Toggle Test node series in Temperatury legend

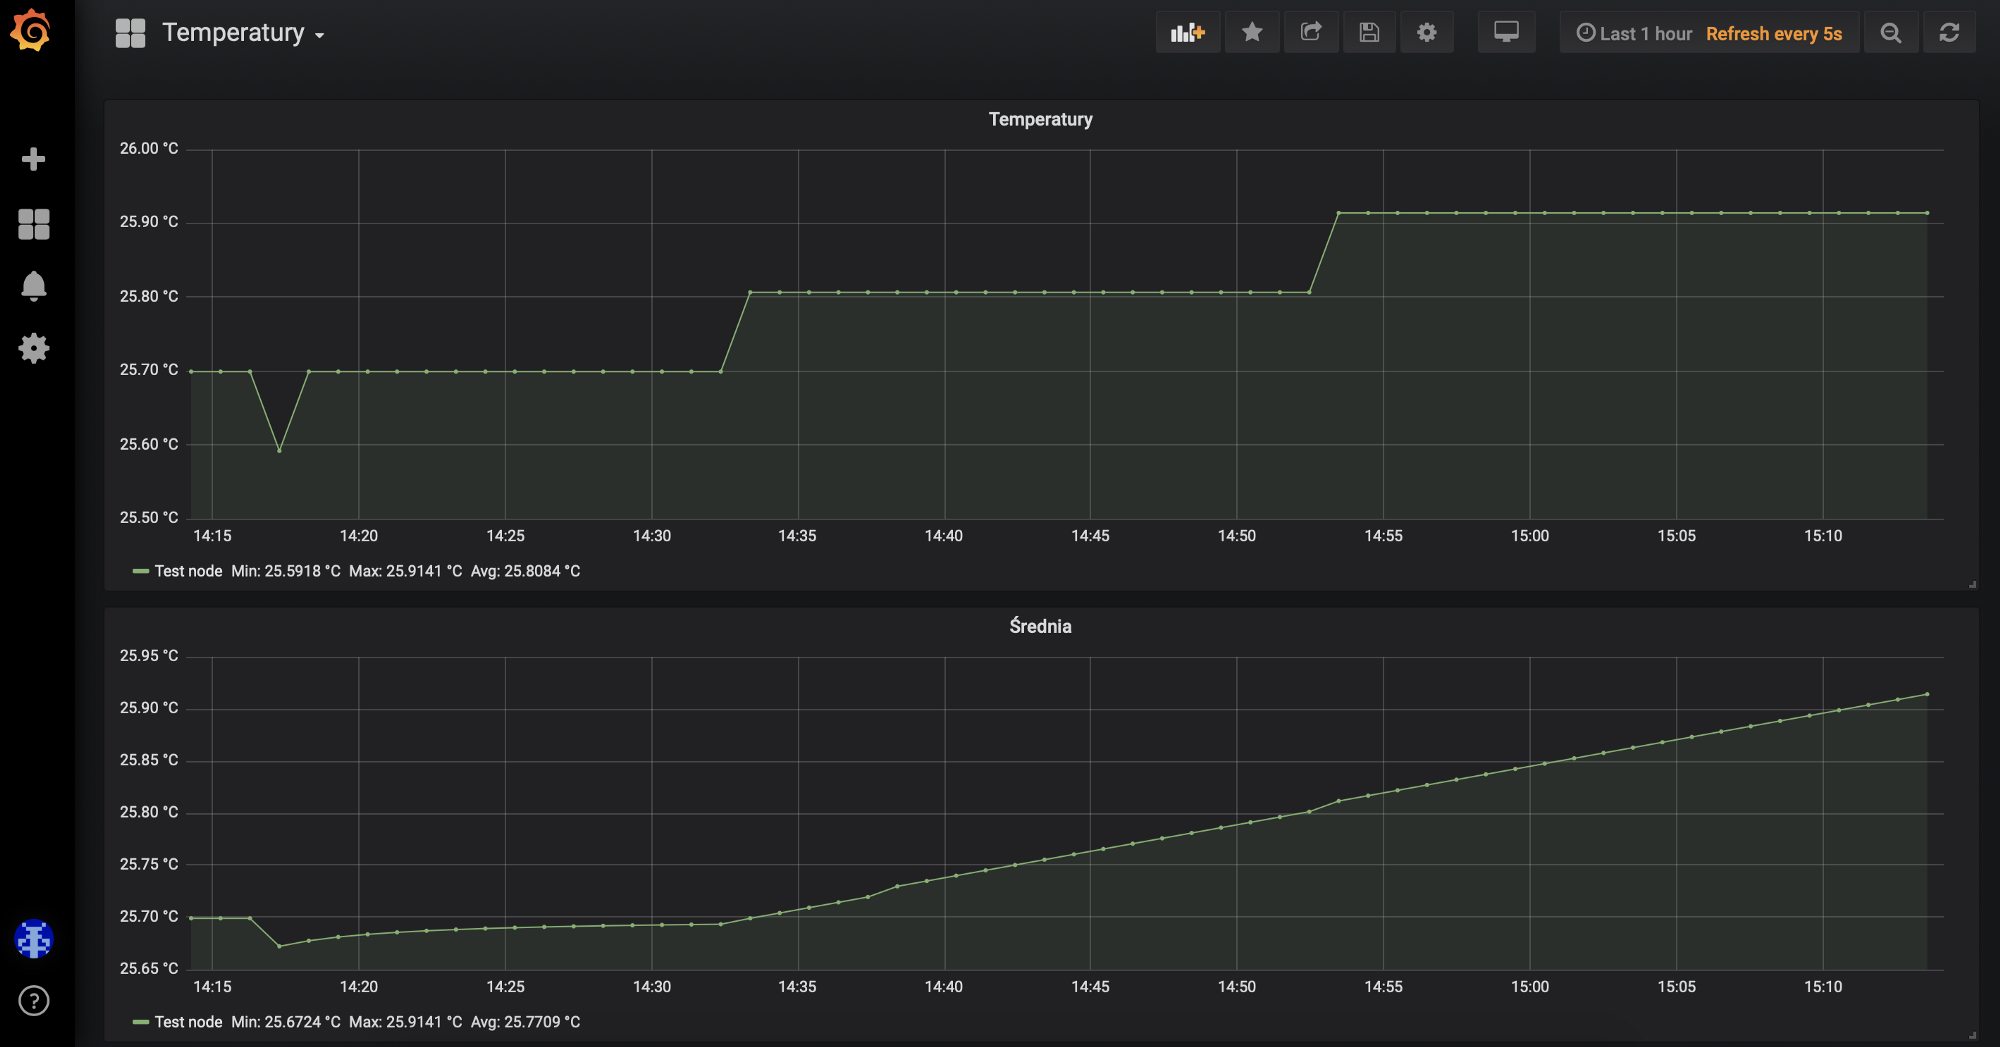[188, 571]
